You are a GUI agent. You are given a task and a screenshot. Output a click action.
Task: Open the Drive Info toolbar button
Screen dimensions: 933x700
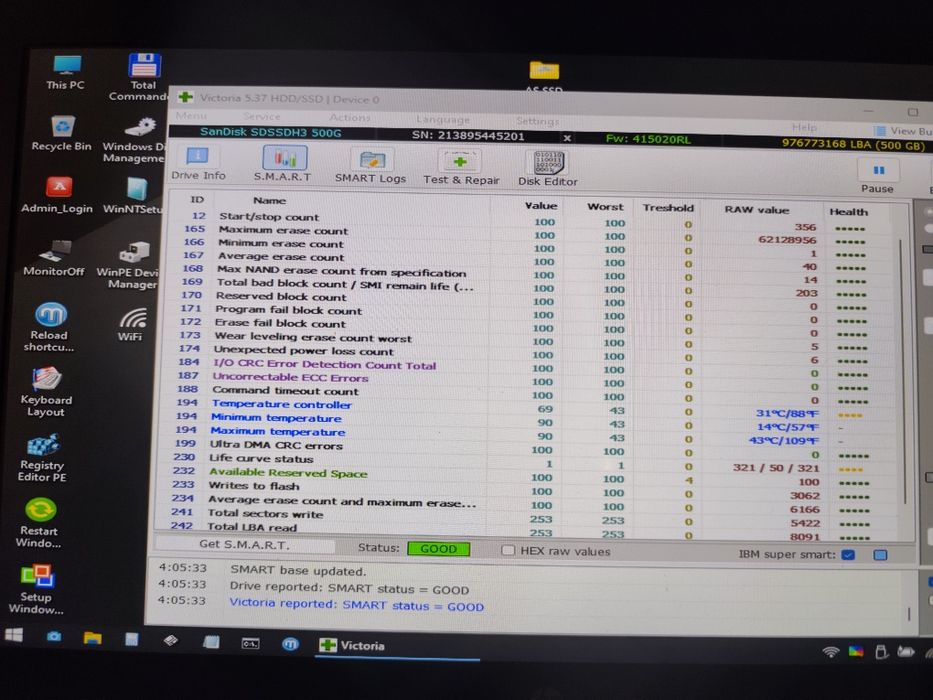pos(198,163)
